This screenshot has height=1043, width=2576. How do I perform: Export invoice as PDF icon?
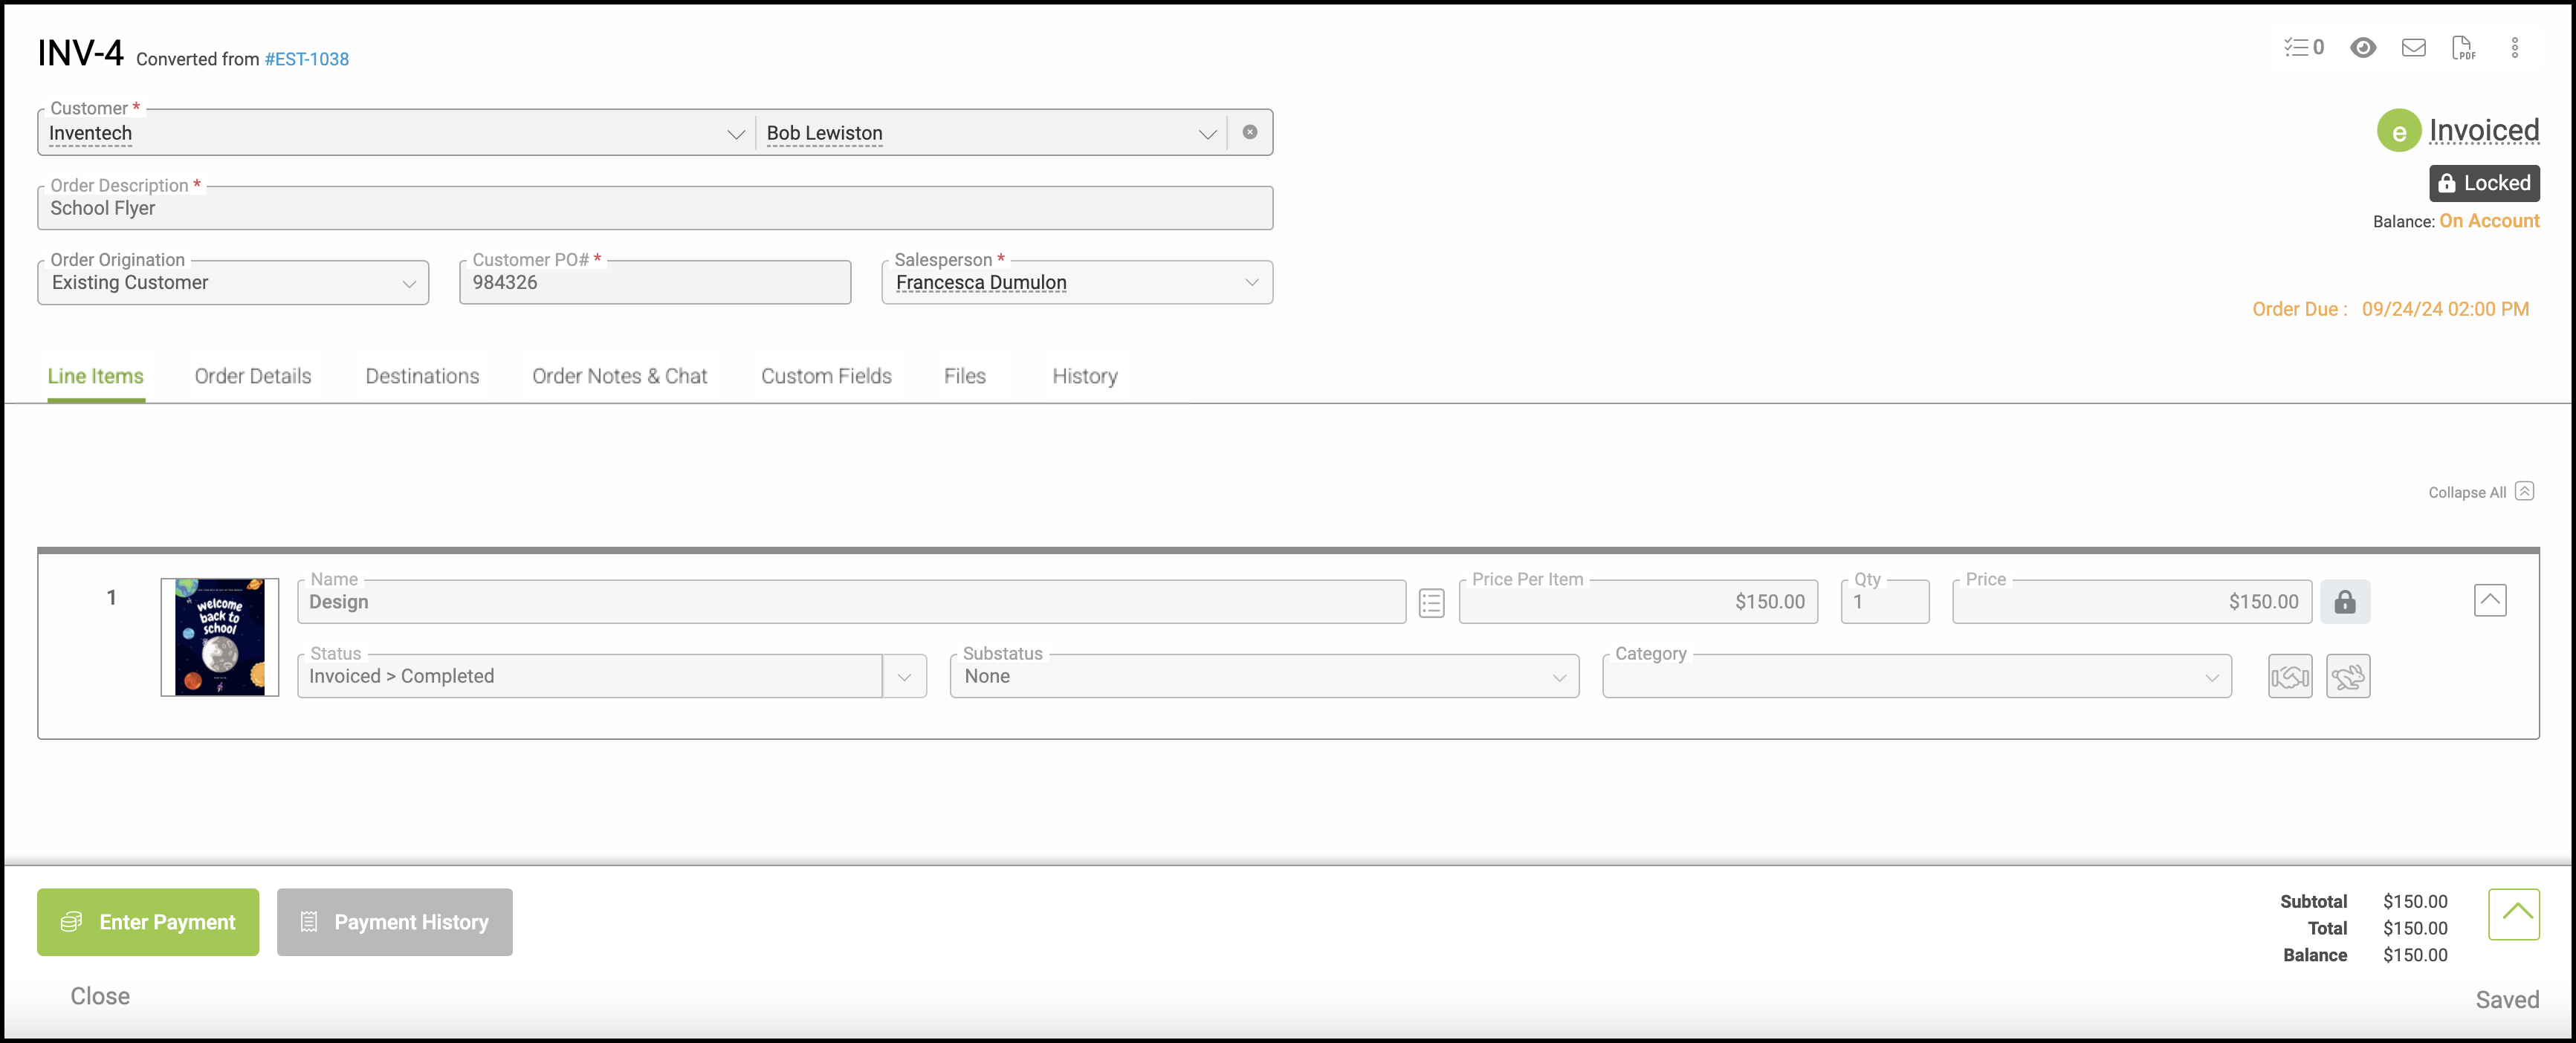coord(2463,47)
